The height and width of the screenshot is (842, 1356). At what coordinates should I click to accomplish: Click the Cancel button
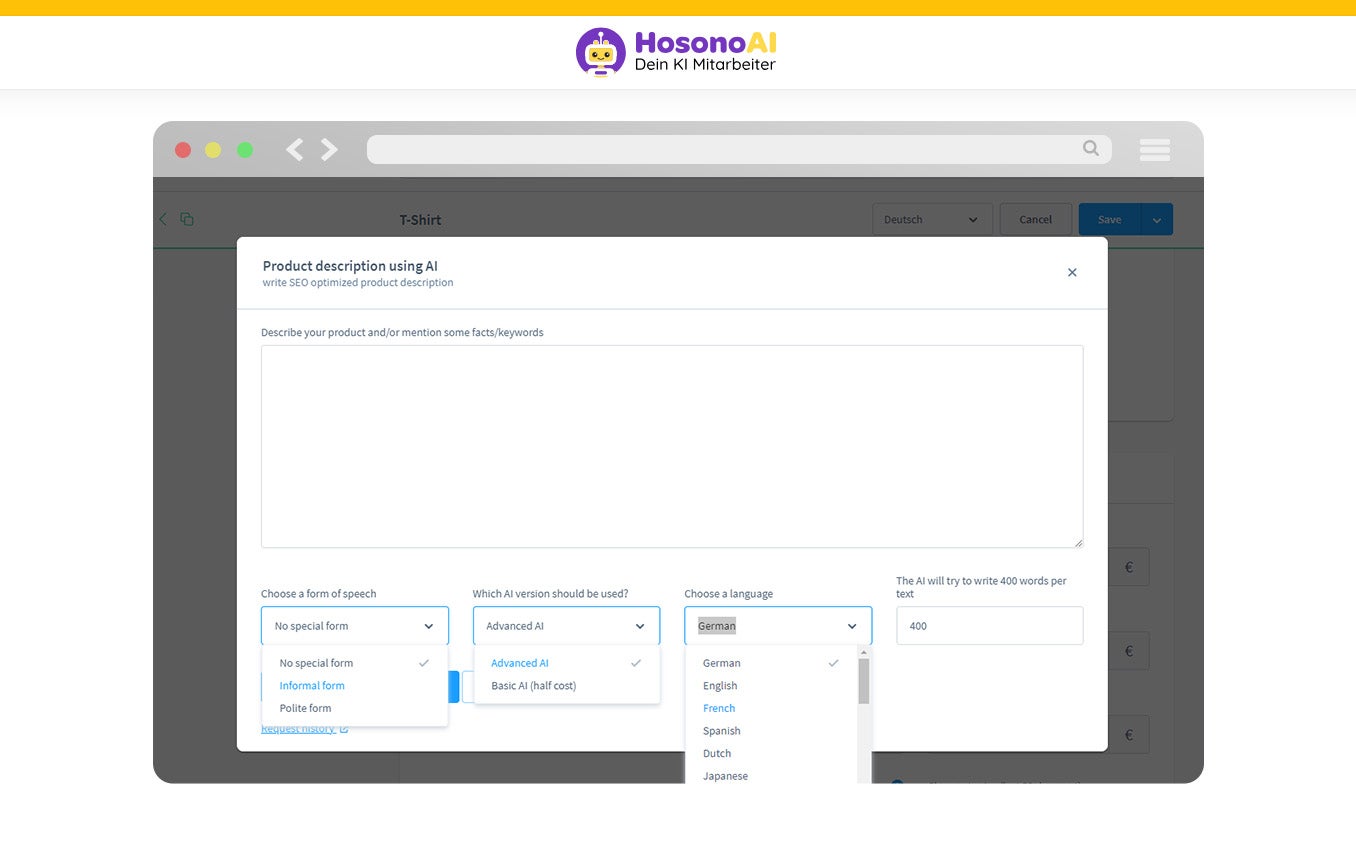1036,219
